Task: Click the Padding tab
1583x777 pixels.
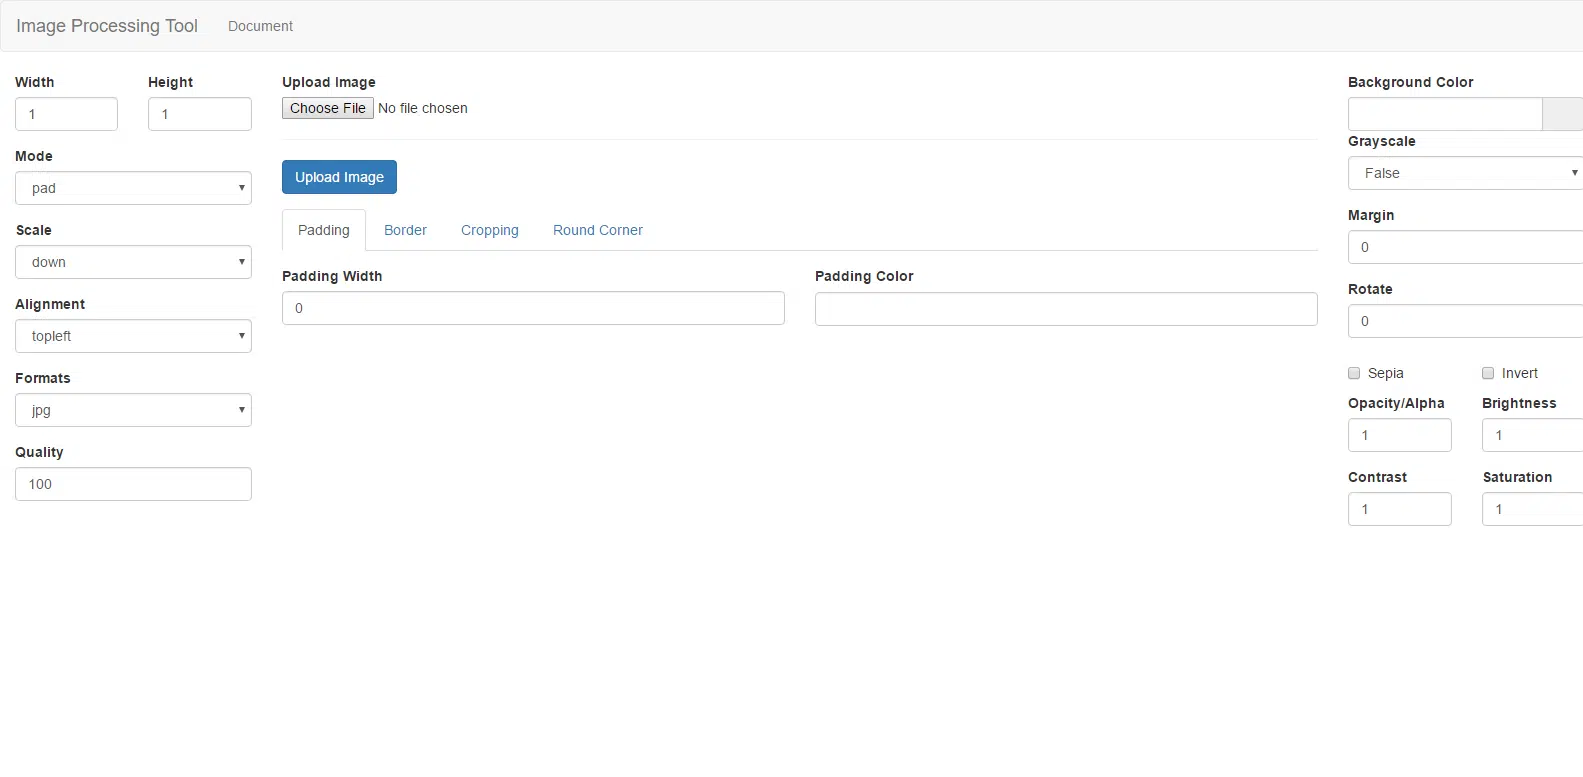Action: coord(324,230)
